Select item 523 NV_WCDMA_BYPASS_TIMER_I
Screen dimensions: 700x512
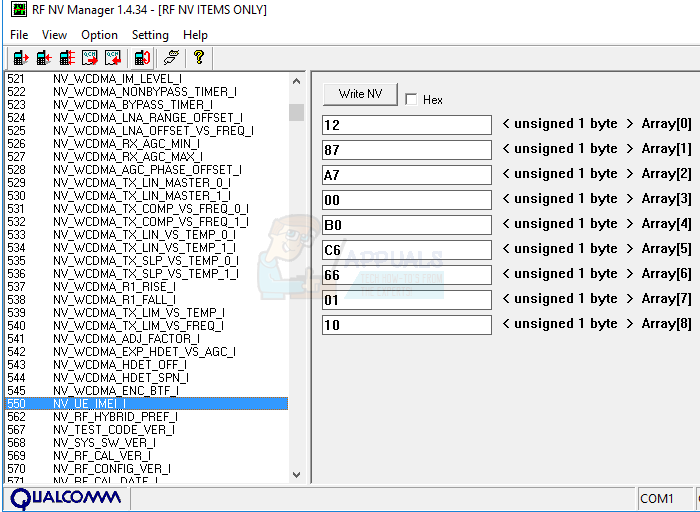click(x=146, y=104)
